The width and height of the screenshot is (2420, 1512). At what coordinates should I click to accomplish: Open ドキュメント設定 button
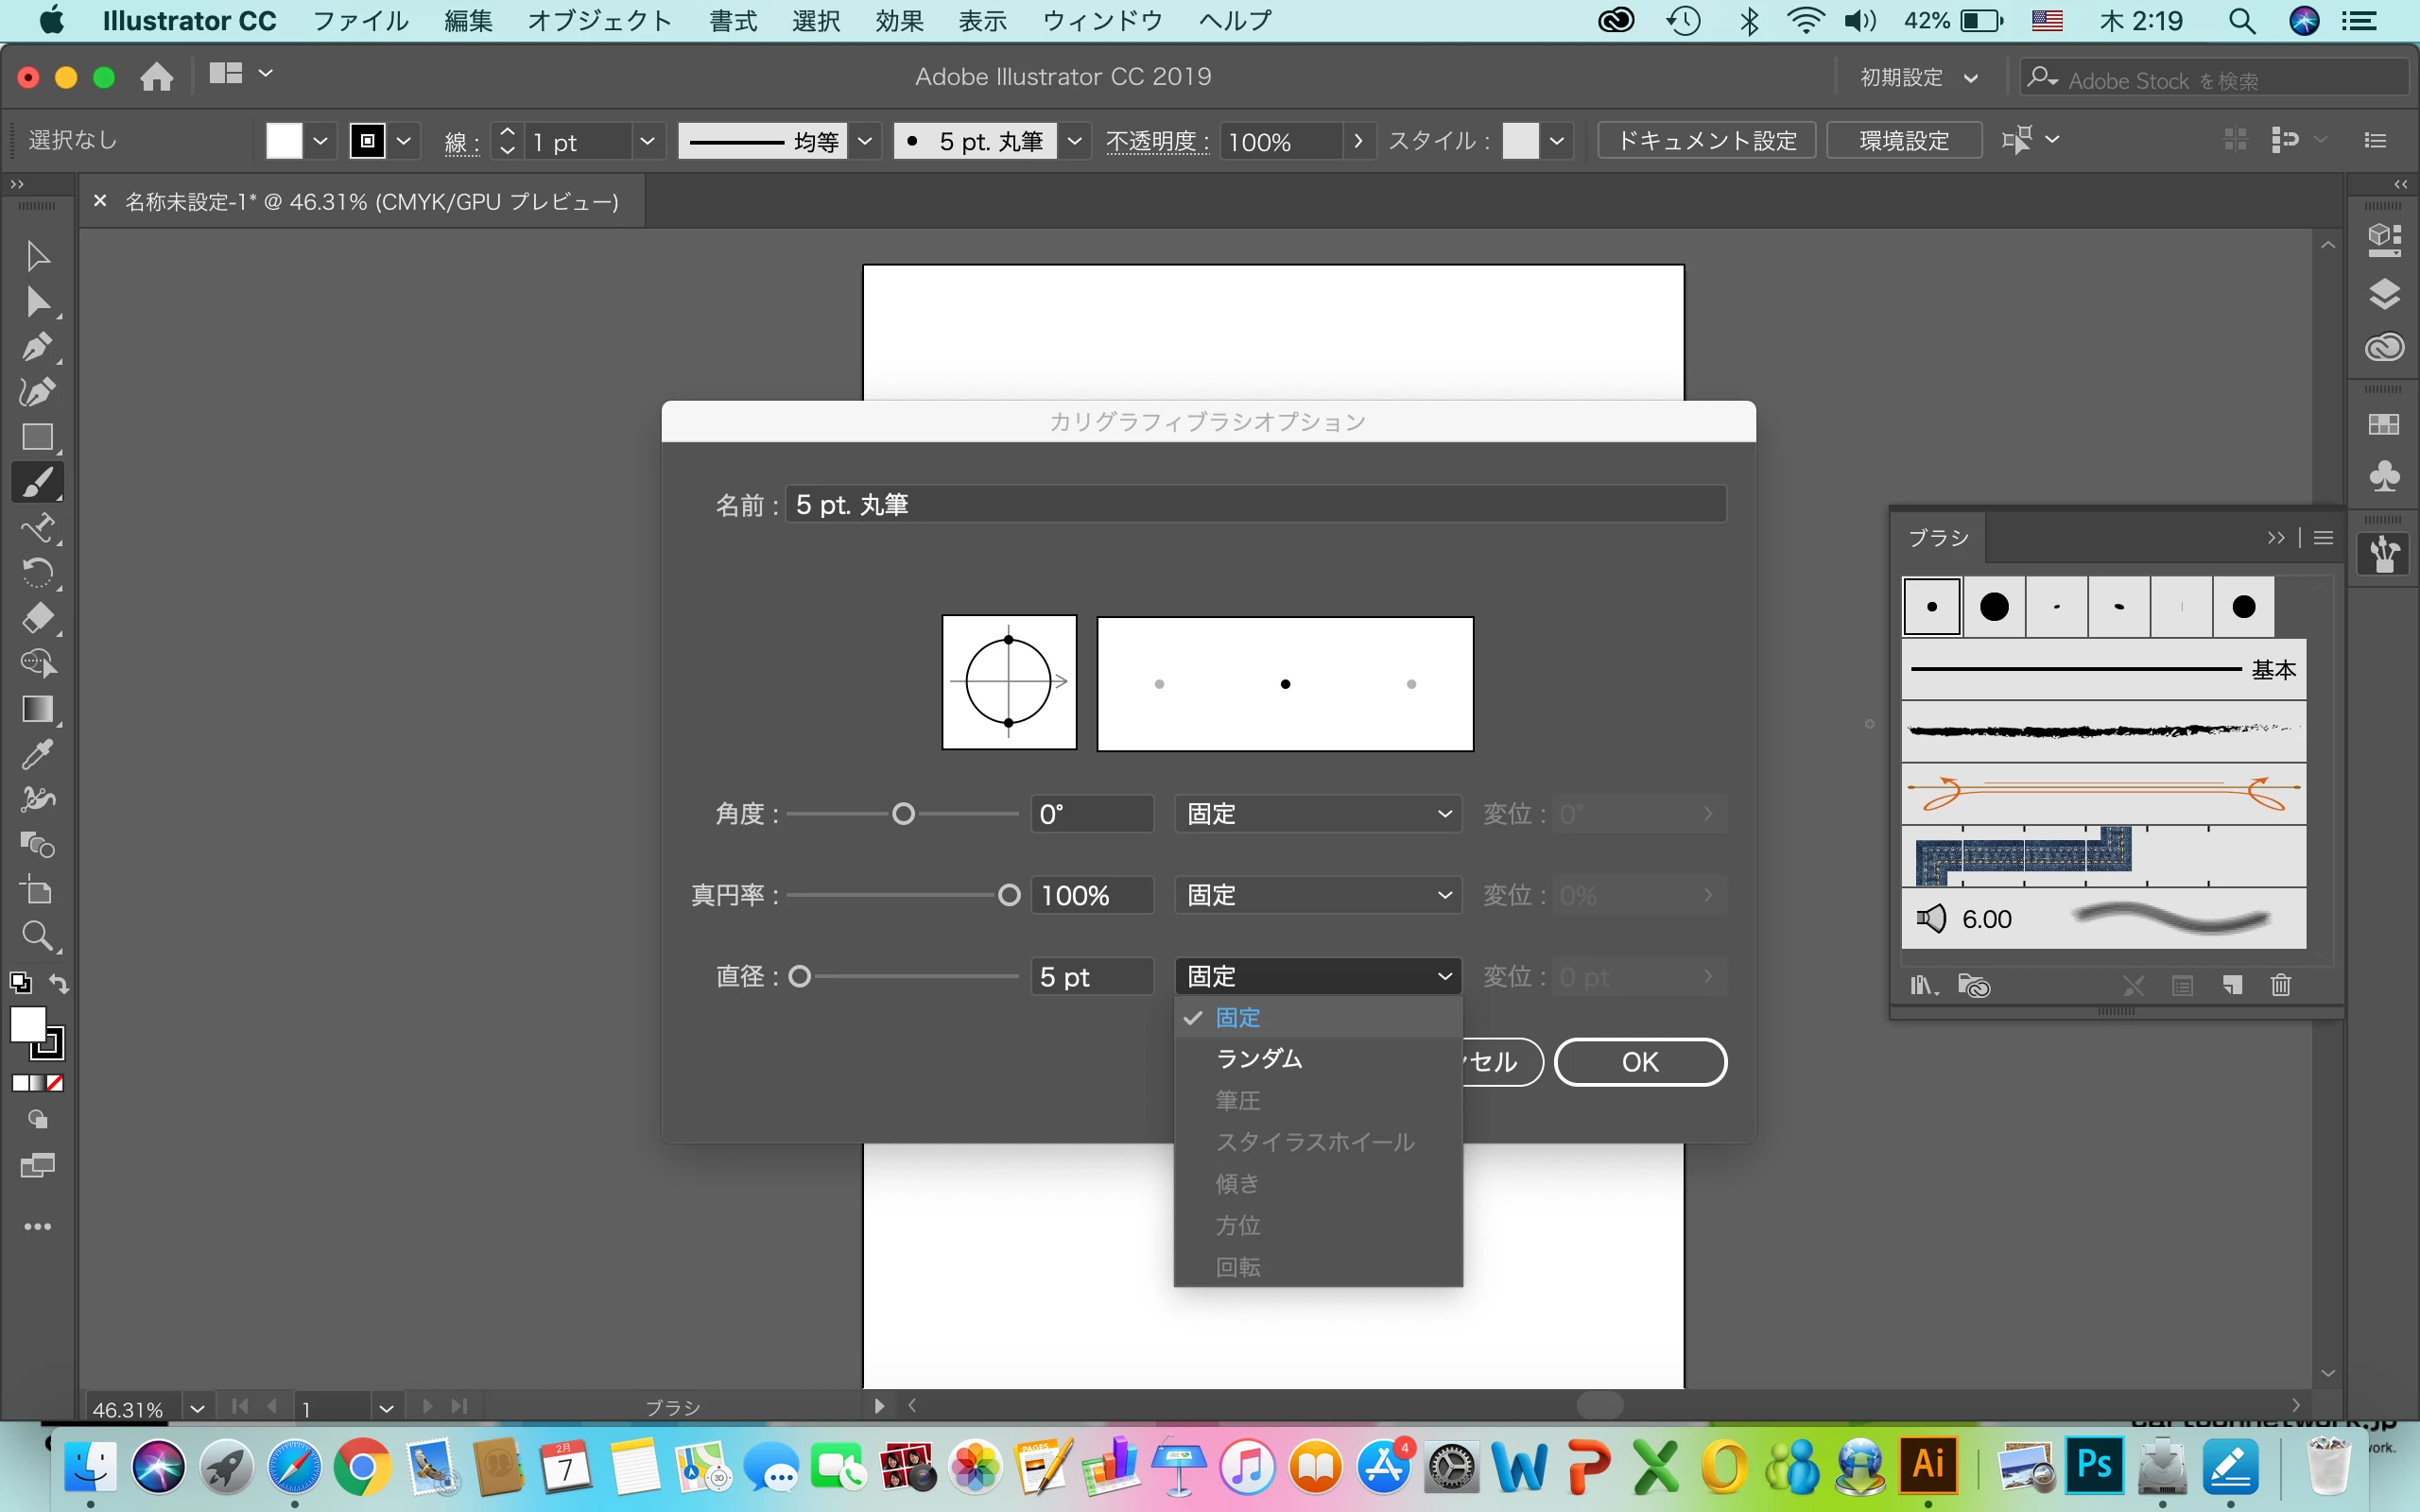click(x=1706, y=141)
